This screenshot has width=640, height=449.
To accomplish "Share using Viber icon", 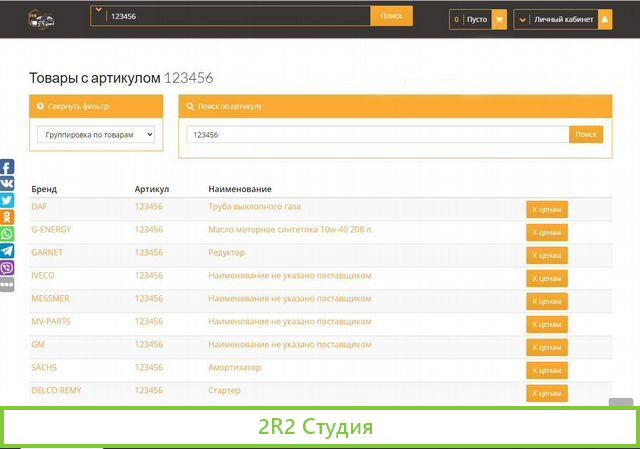I will pos(7,268).
